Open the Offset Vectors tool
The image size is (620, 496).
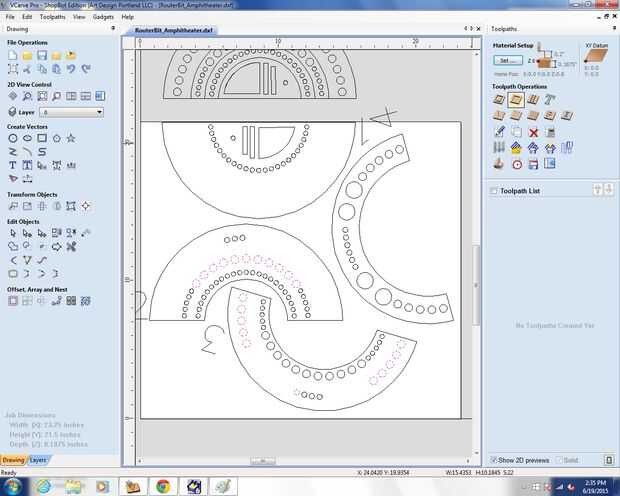pos(13,301)
